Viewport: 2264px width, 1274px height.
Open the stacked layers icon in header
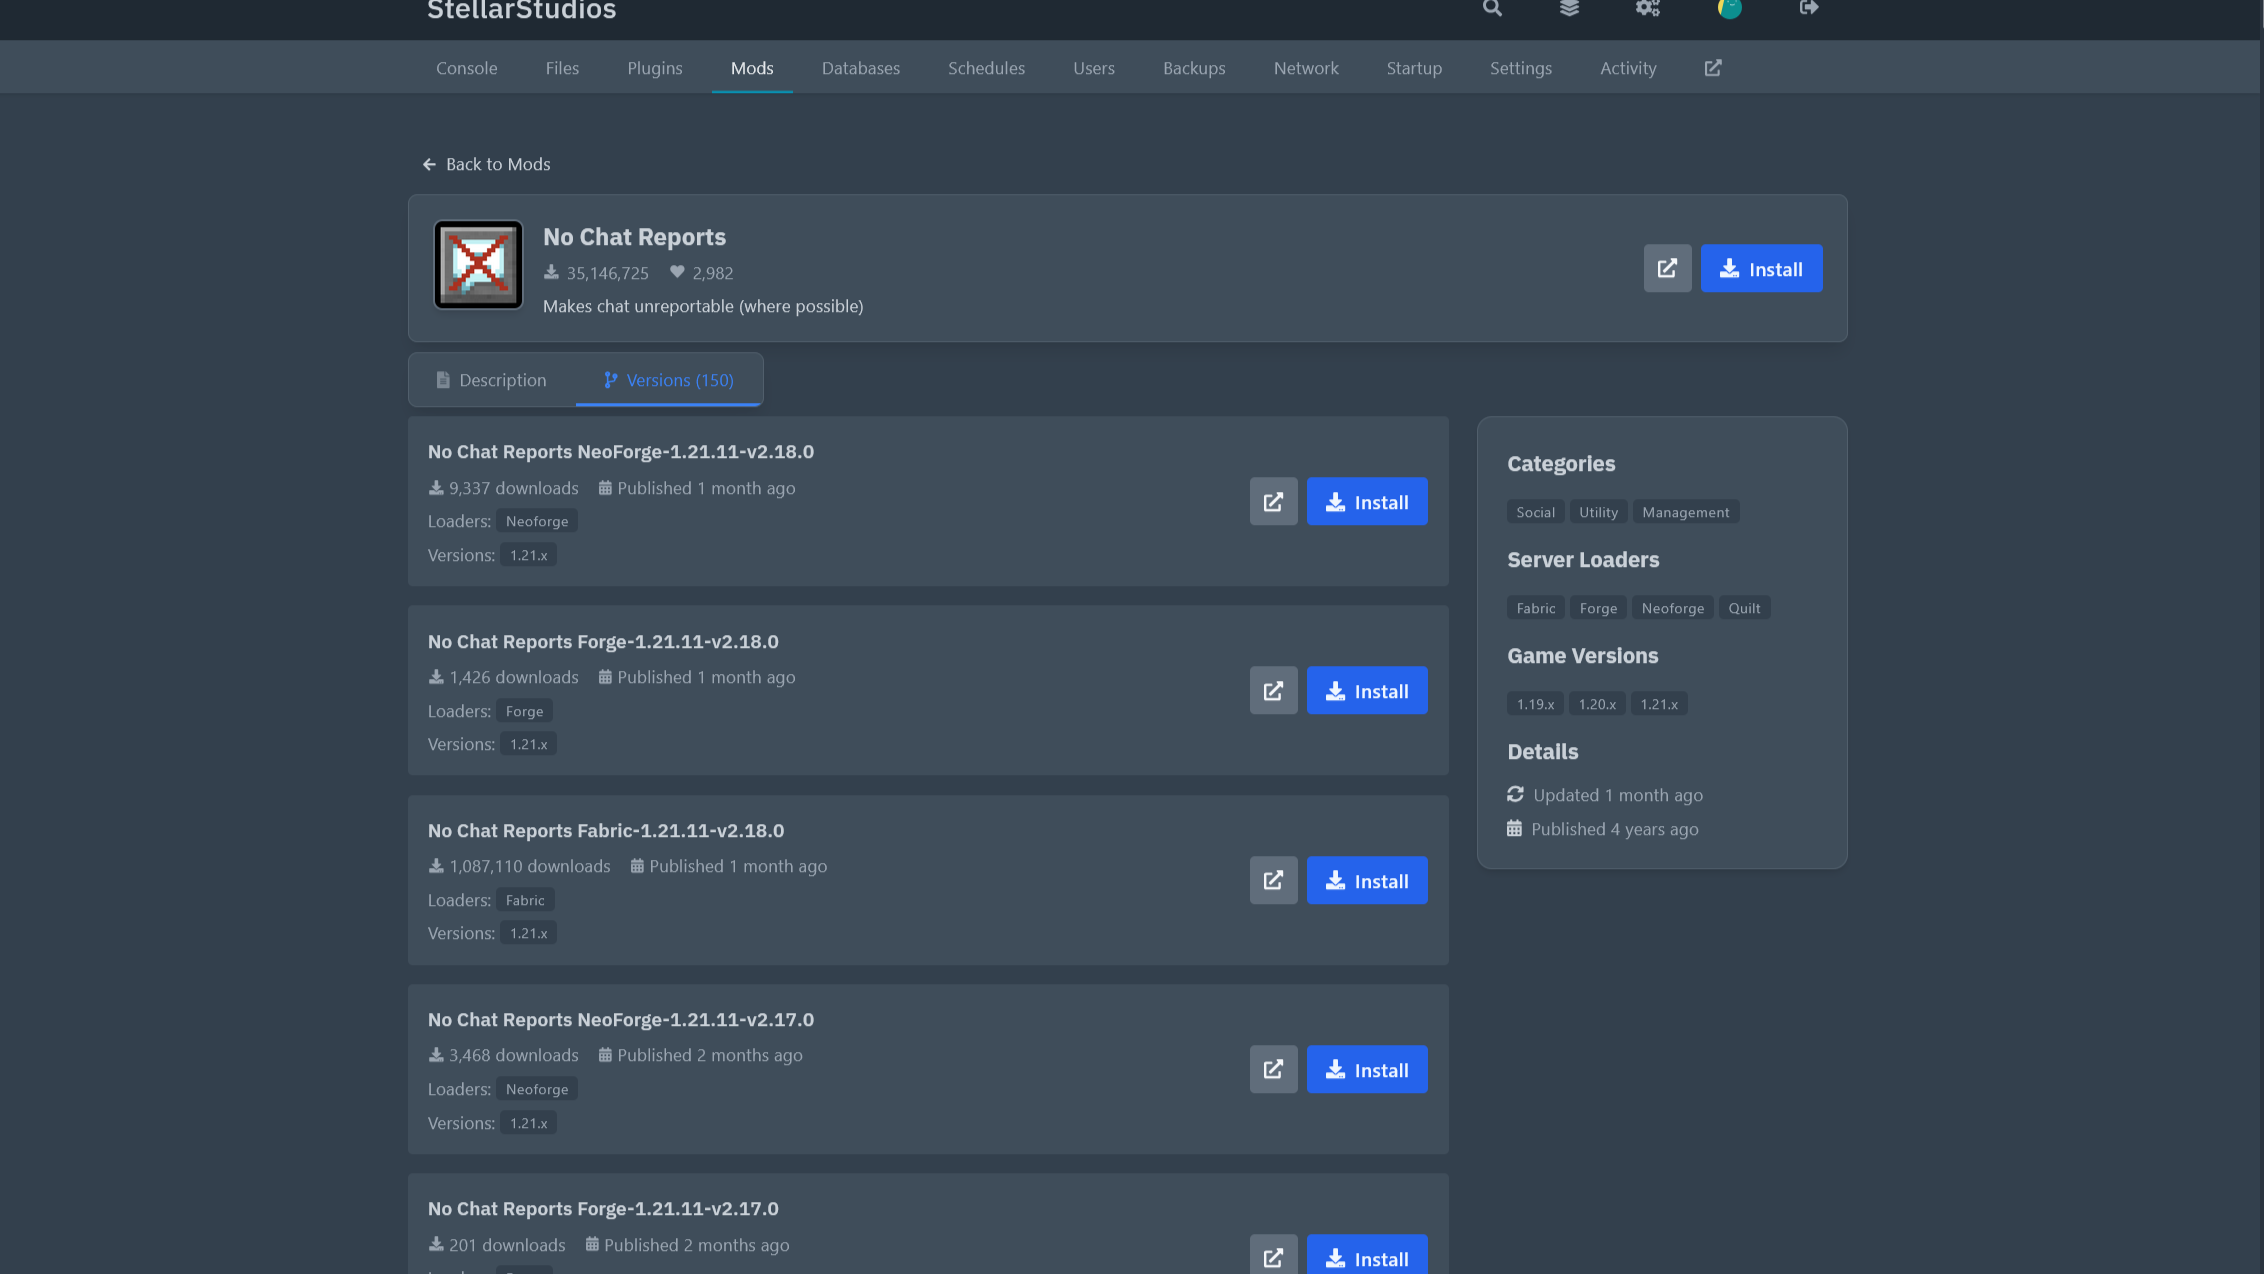[x=1569, y=9]
